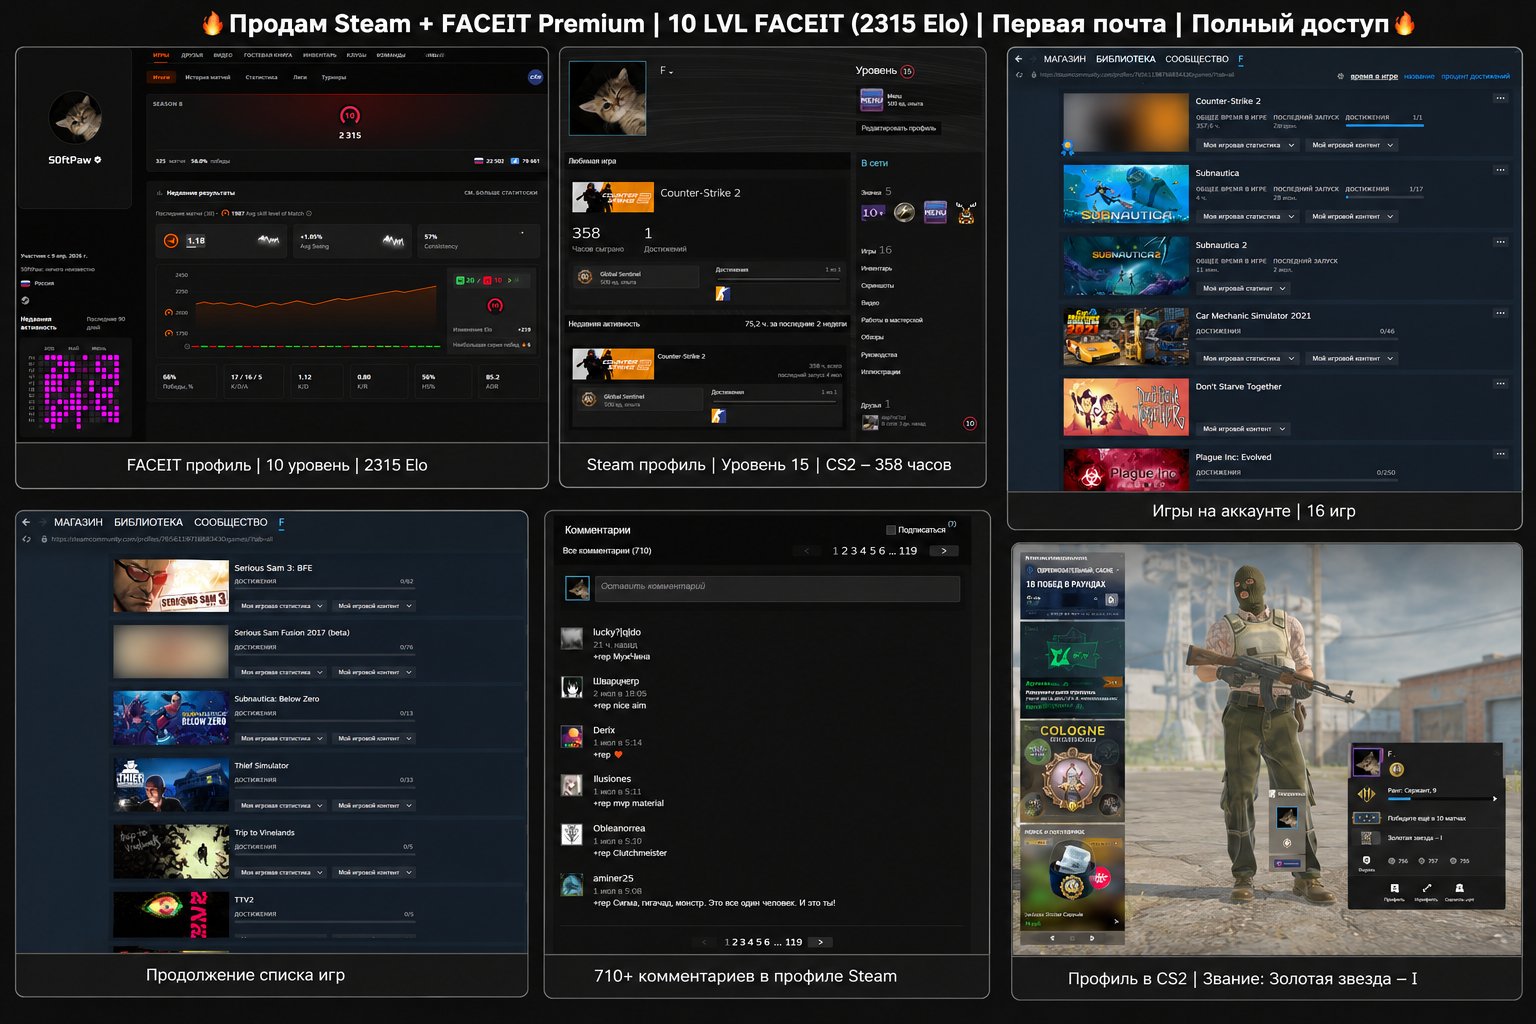This screenshot has height=1024, width=1536.
Task: Open three-dots menu on Counter-Strike 2 row
Action: click(1500, 98)
